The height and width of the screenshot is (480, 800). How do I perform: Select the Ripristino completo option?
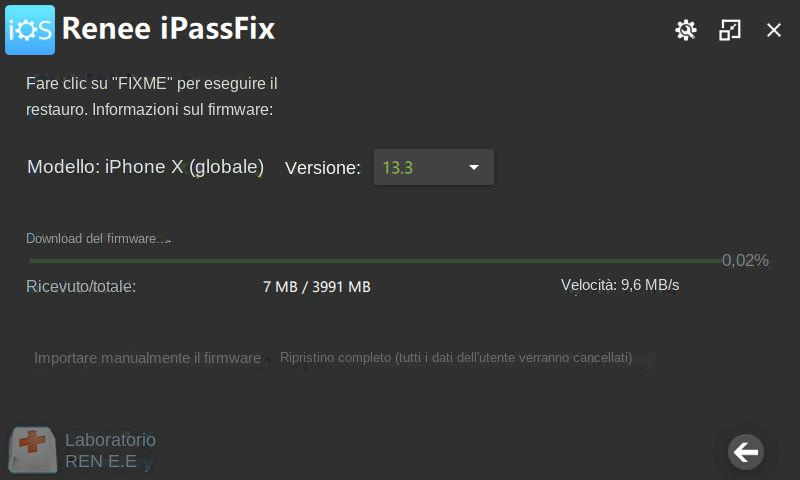tap(456, 358)
